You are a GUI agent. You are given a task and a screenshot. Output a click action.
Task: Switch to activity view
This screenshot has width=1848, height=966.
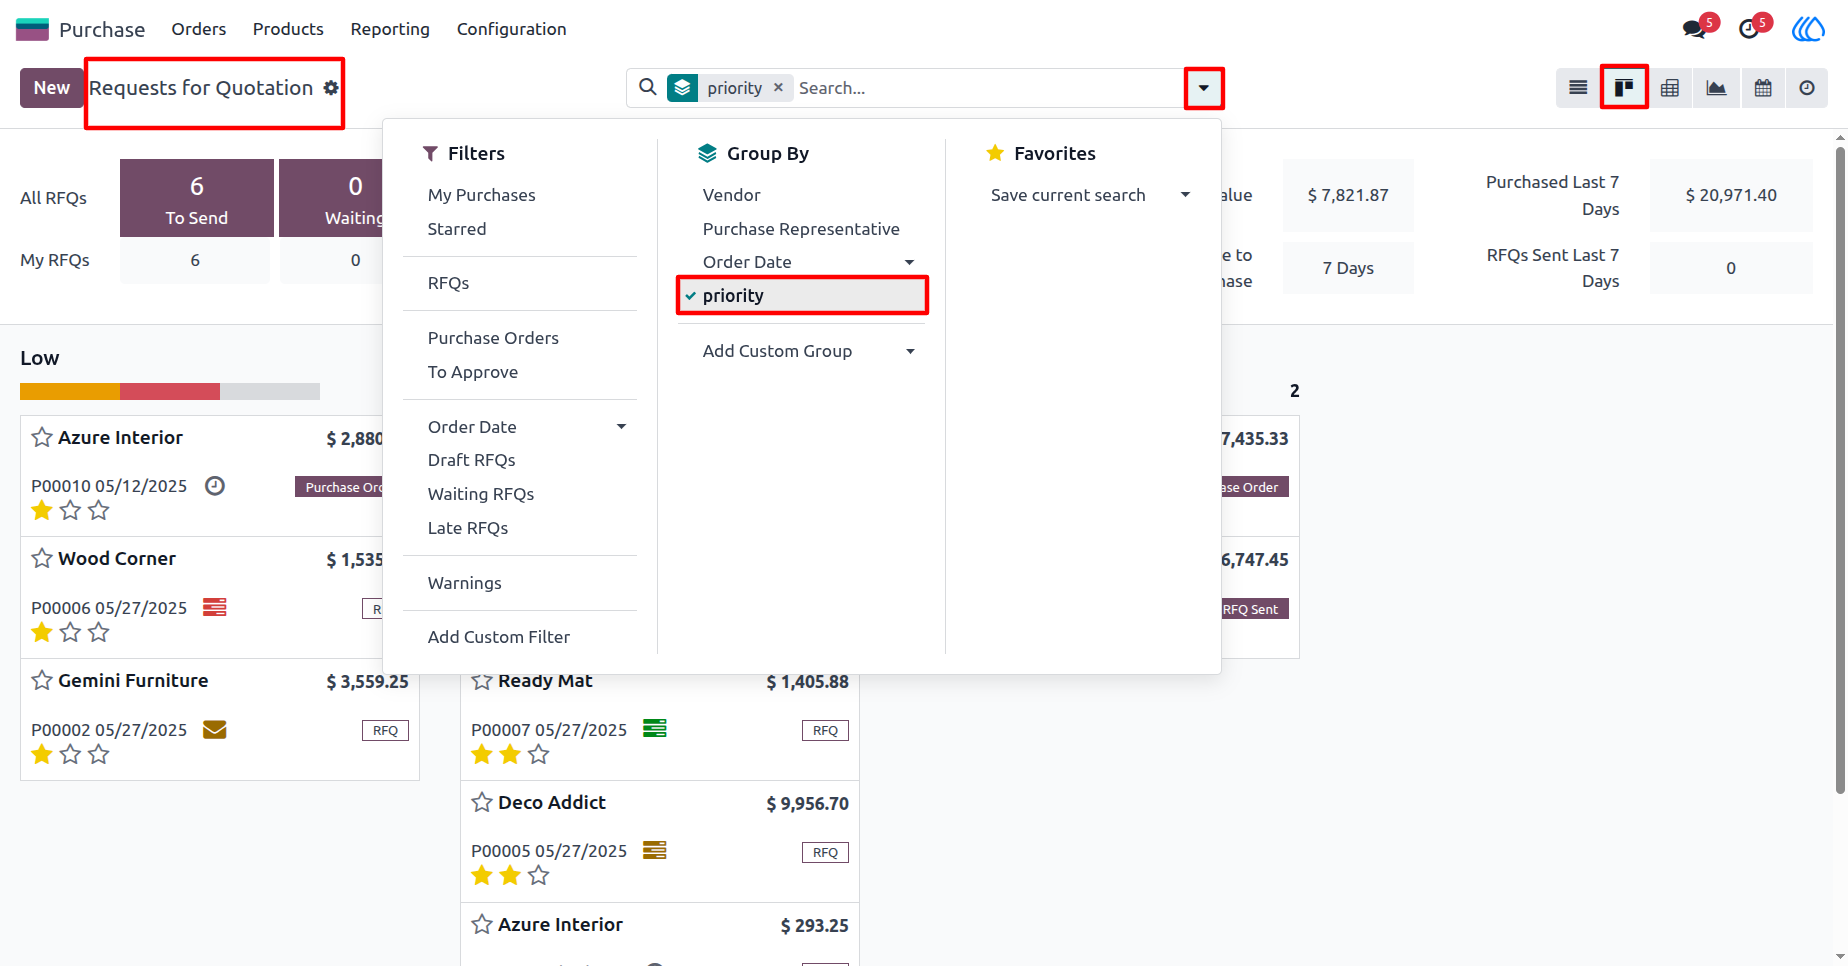[1807, 88]
